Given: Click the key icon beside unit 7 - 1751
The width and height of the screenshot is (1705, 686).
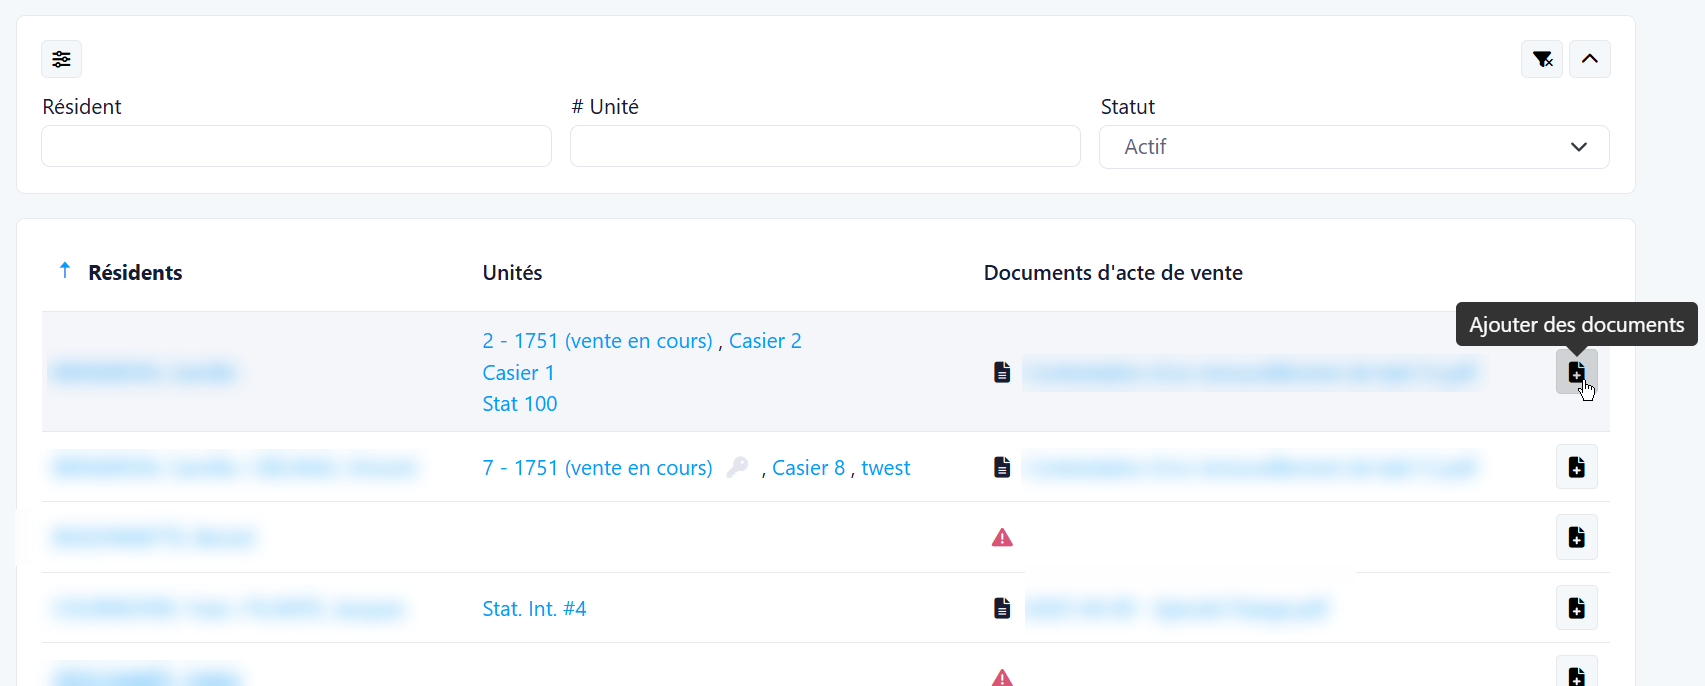Looking at the screenshot, I should coord(737,467).
